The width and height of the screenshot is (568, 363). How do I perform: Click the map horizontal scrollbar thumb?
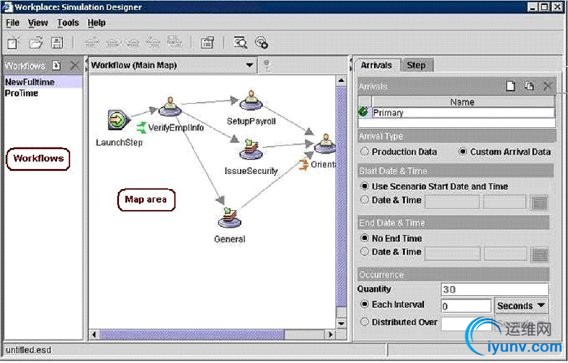[192, 334]
